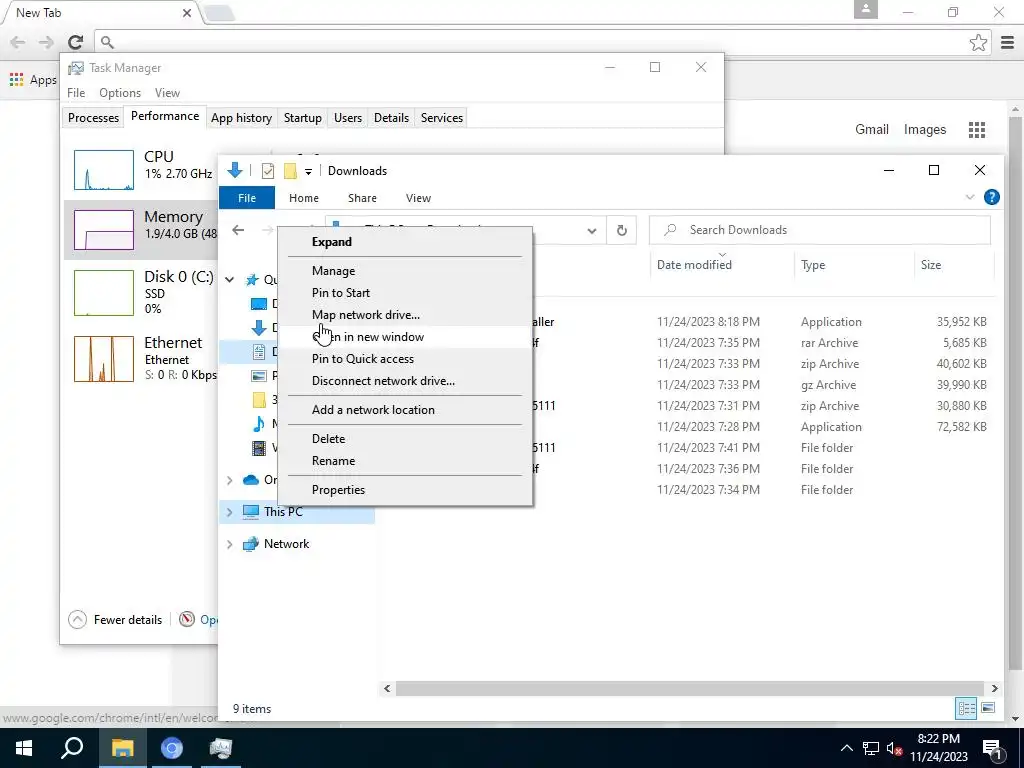Open the Google apps grid icon
The height and width of the screenshot is (768, 1024).
(977, 129)
